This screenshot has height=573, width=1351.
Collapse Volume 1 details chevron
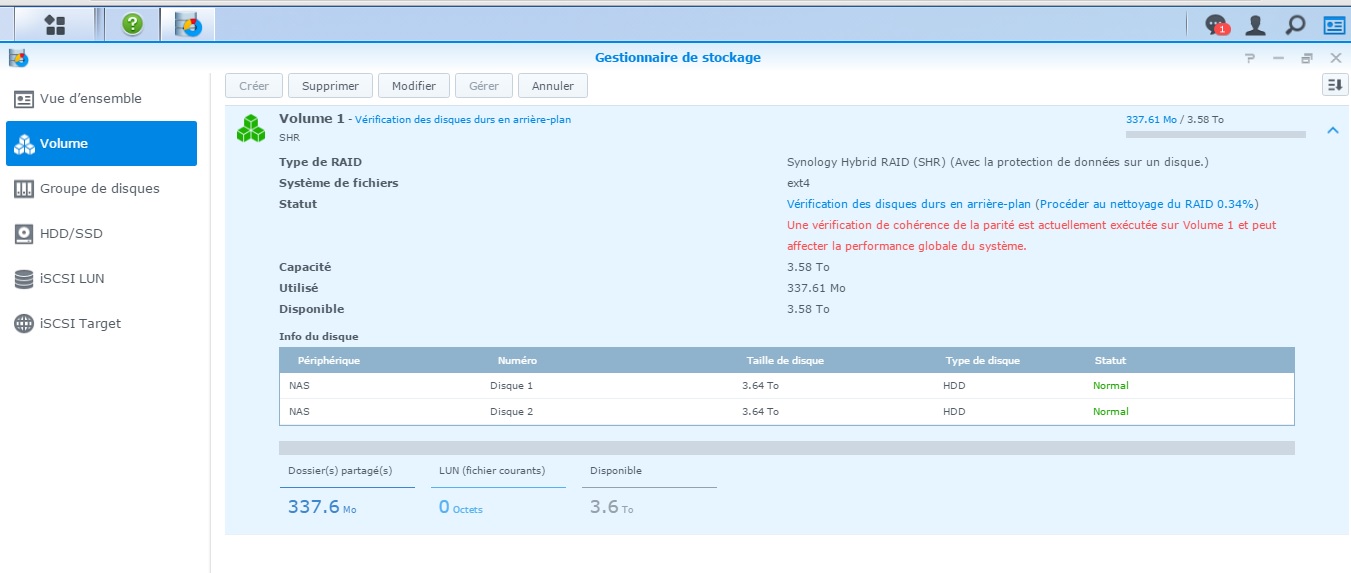pyautogui.click(x=1332, y=130)
